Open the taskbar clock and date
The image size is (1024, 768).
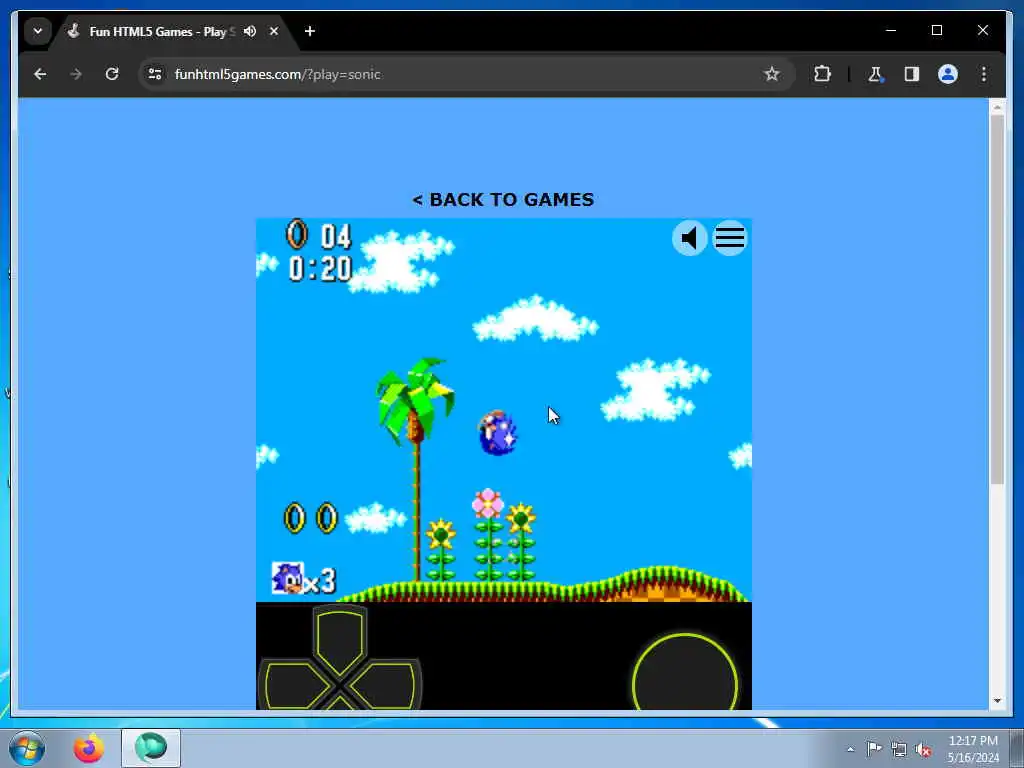point(973,749)
